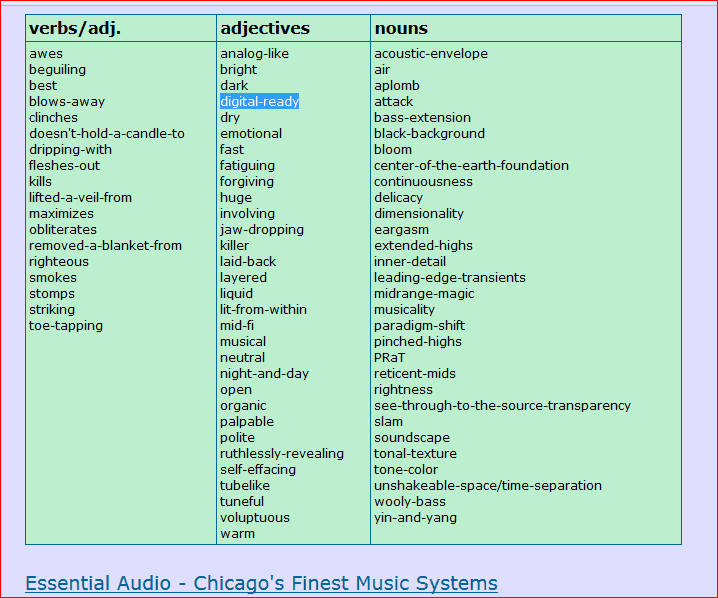Click the 'nouns' column header

401,28
